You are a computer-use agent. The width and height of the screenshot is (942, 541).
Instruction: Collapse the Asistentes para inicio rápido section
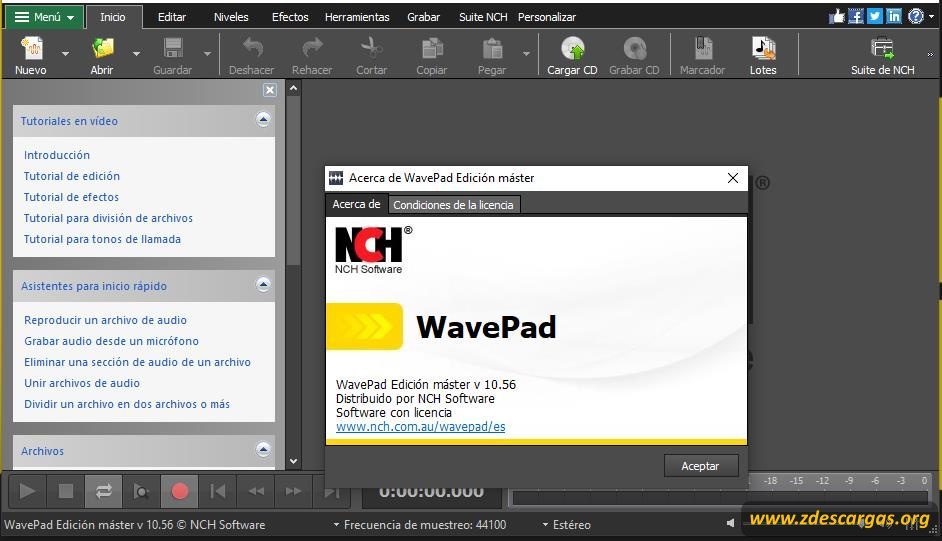coord(263,284)
